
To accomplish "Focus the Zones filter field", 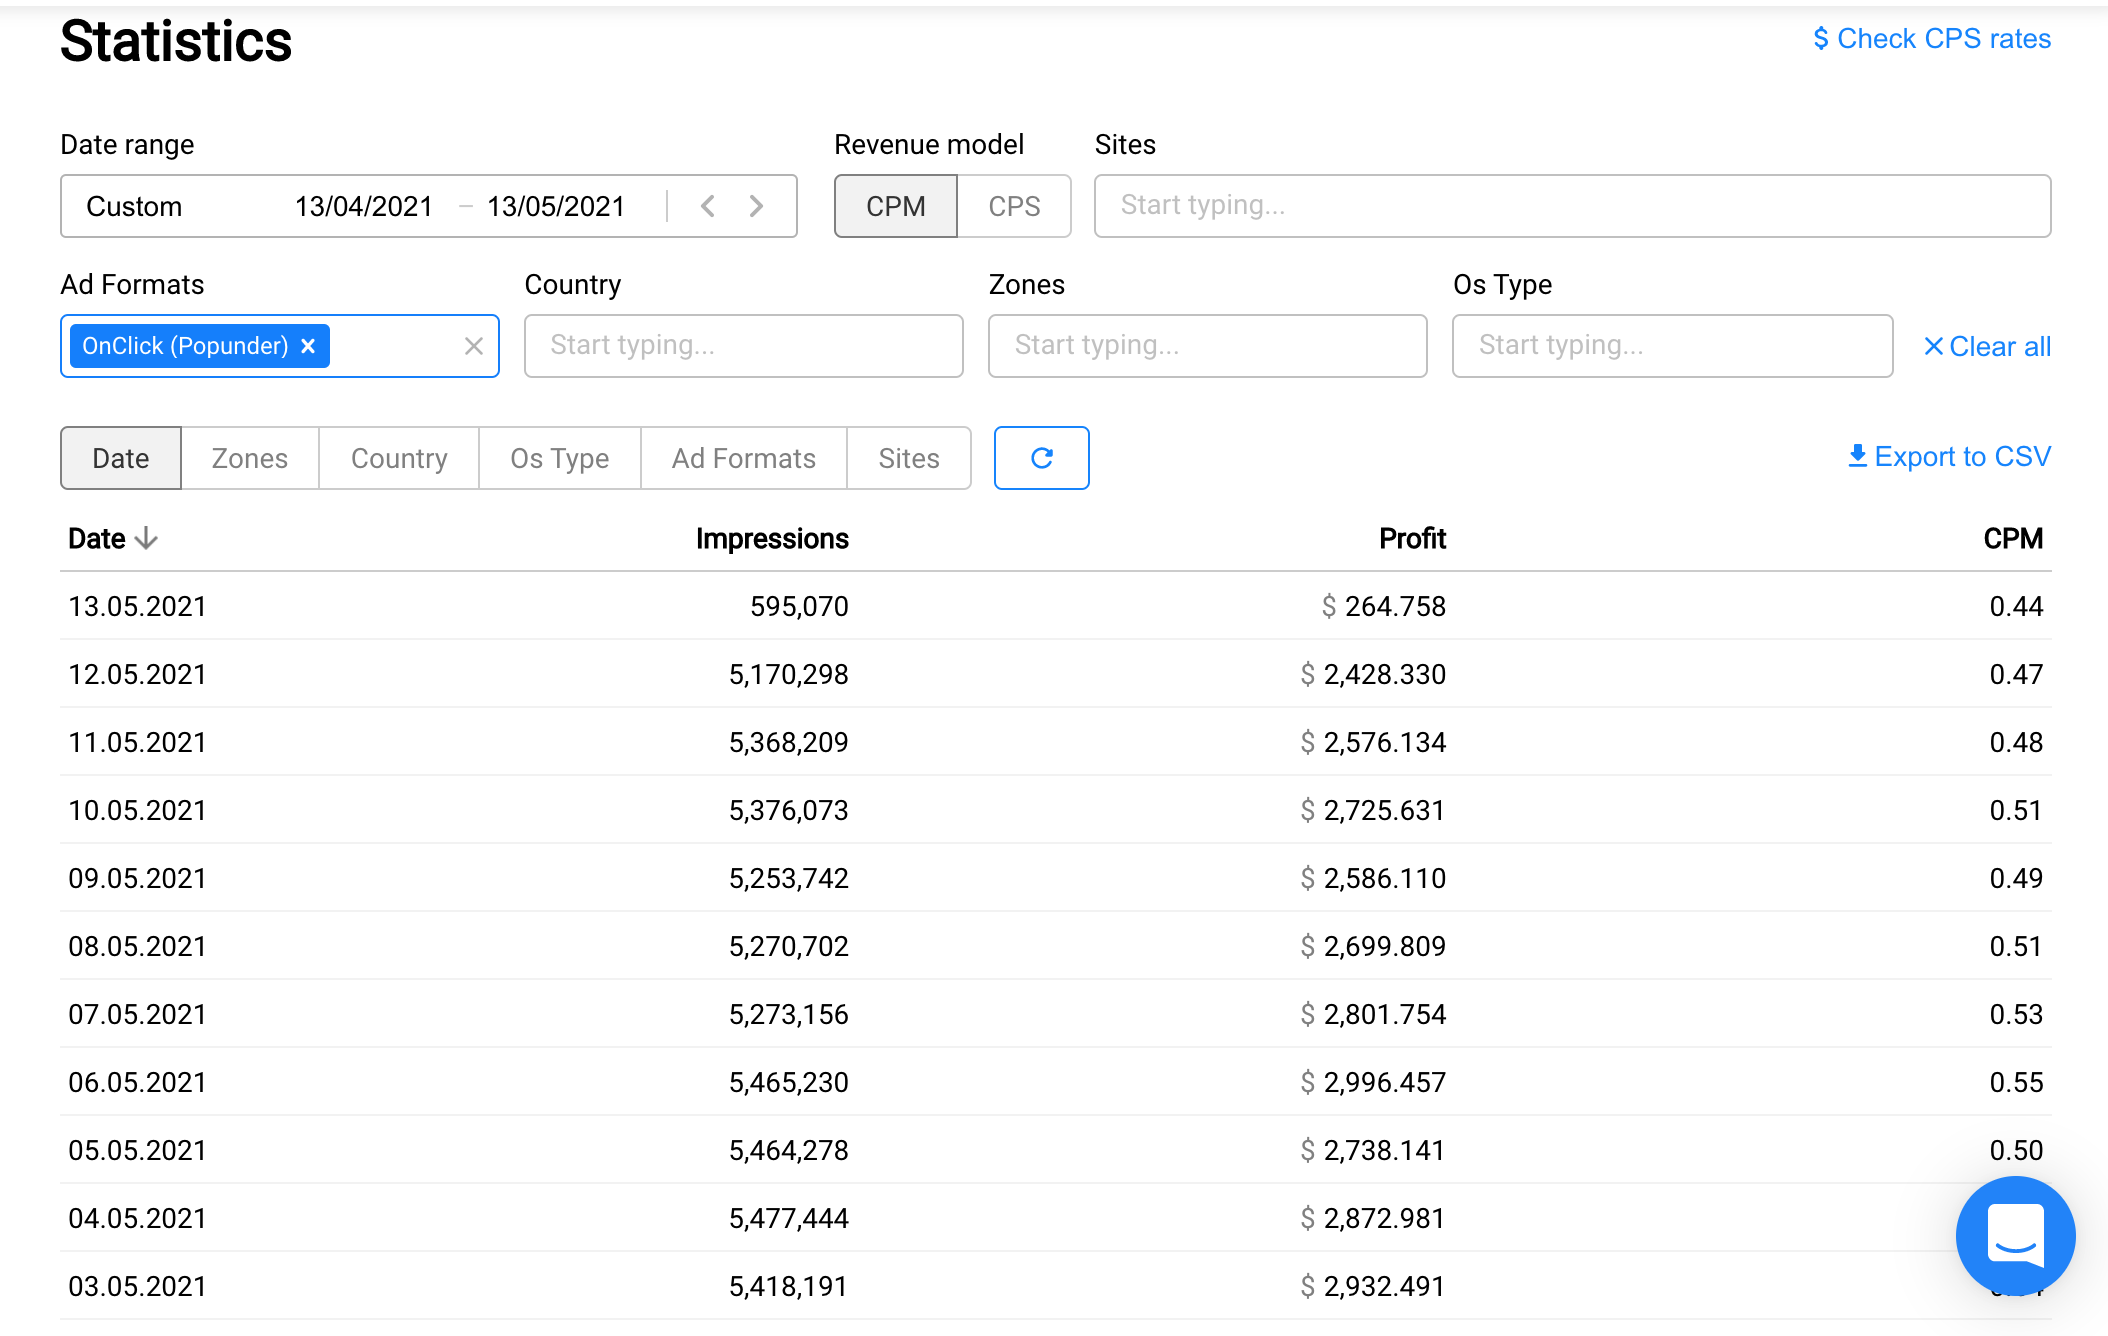I will [x=1207, y=346].
